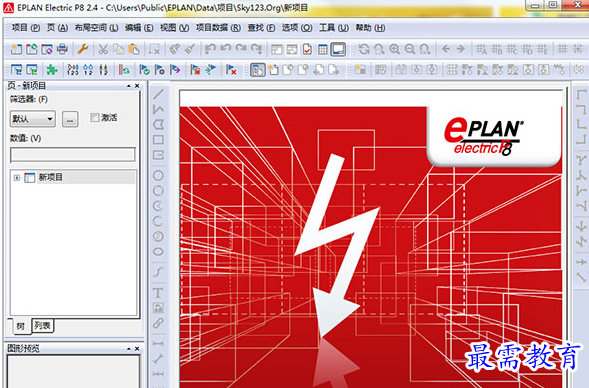Open the 项目数据 (R) menu
Viewport: 589px width, 388px height.
pos(218,28)
